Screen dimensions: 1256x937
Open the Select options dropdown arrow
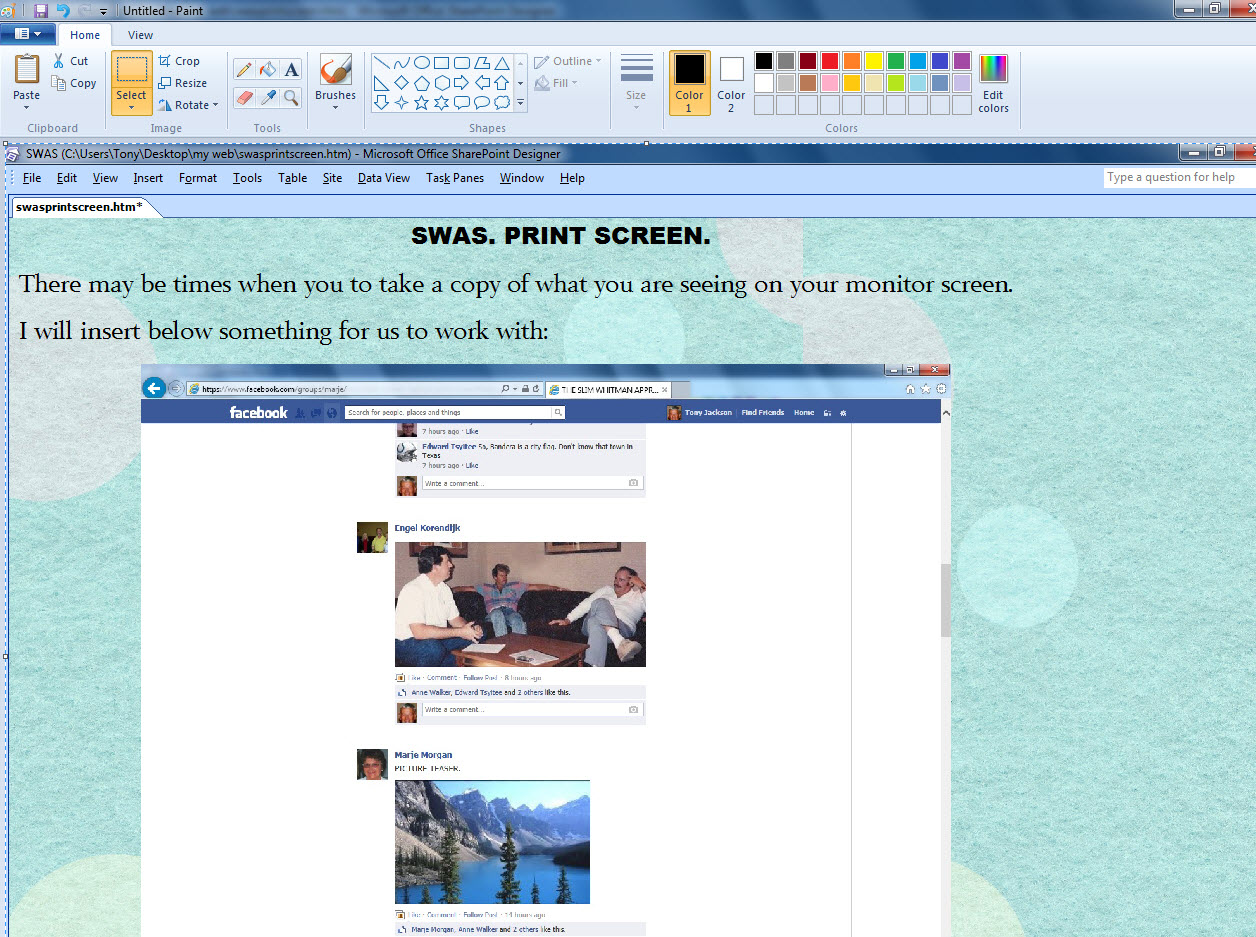[131, 107]
